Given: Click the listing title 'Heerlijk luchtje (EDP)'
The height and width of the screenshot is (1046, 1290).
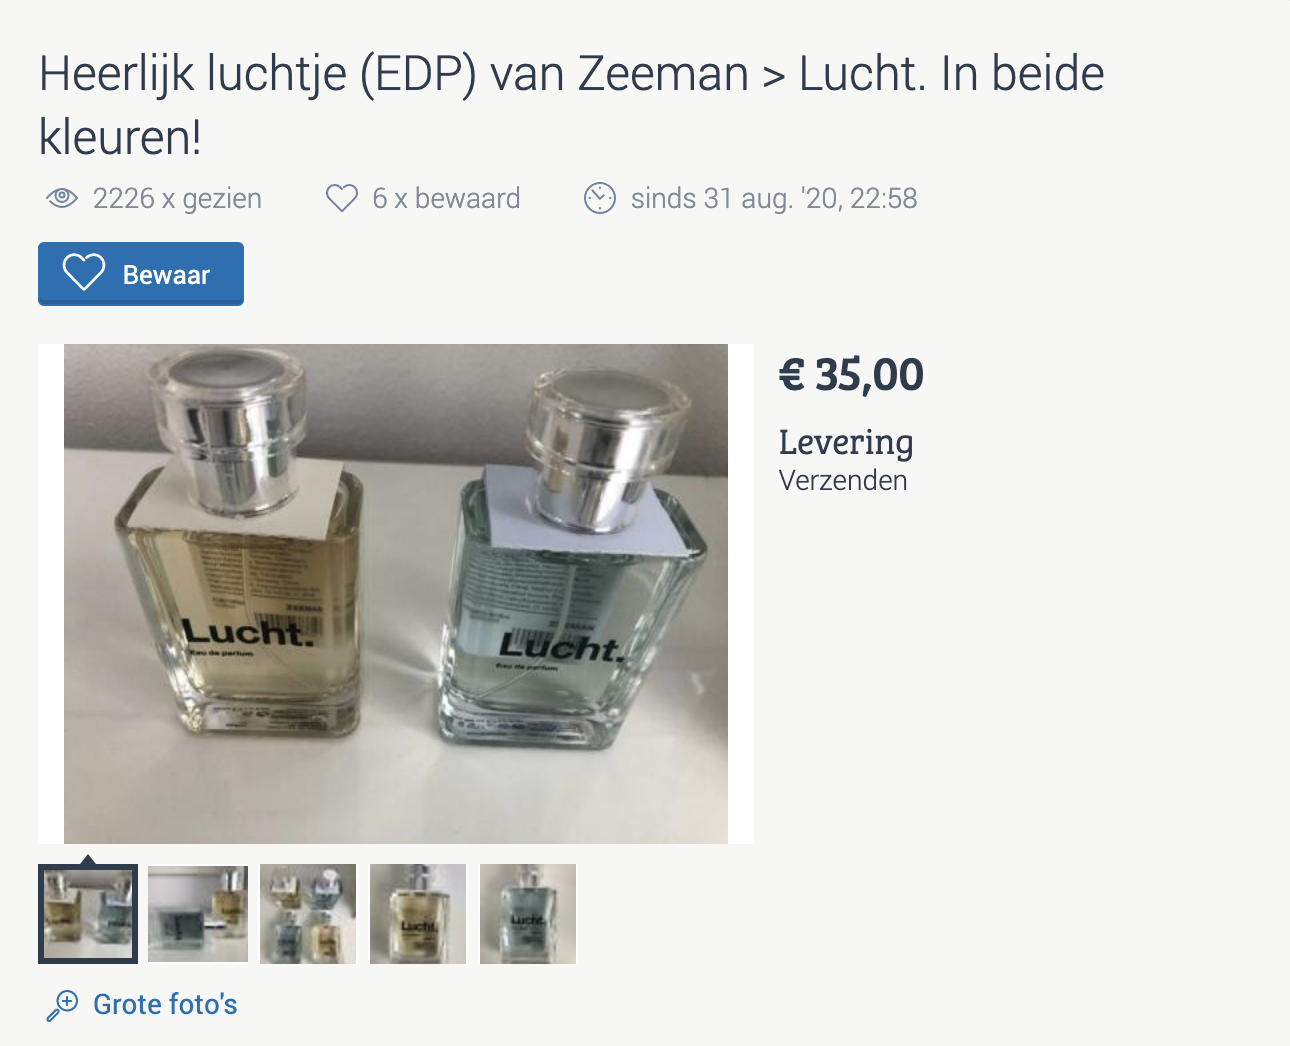Looking at the screenshot, I should [x=258, y=74].
